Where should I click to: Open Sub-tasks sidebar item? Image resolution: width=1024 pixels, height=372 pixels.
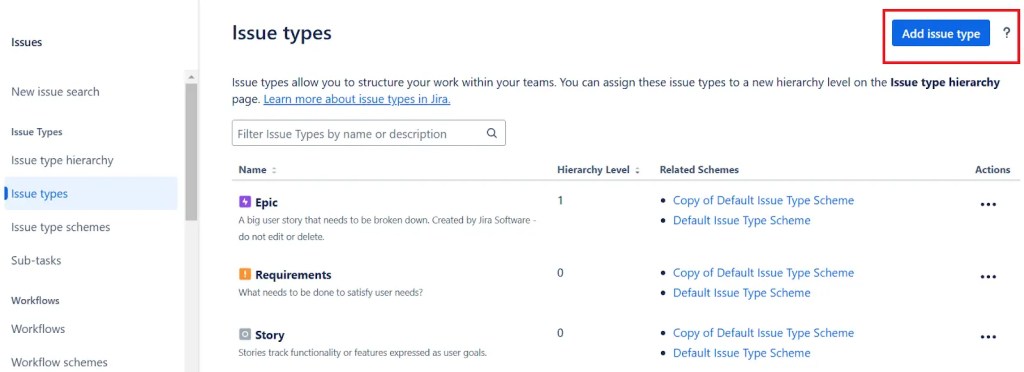point(36,260)
